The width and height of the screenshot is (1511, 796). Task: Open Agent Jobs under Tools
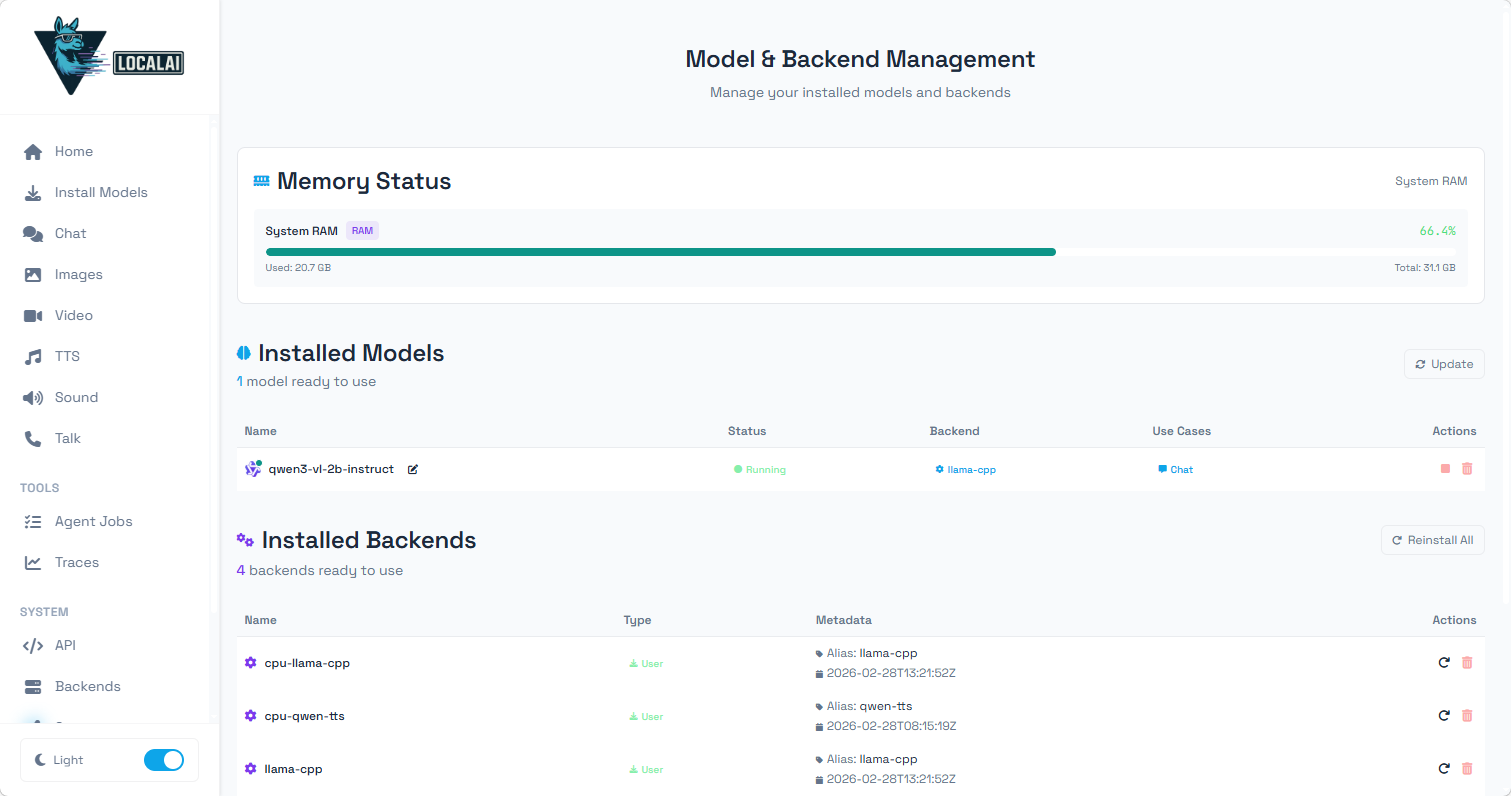[93, 521]
